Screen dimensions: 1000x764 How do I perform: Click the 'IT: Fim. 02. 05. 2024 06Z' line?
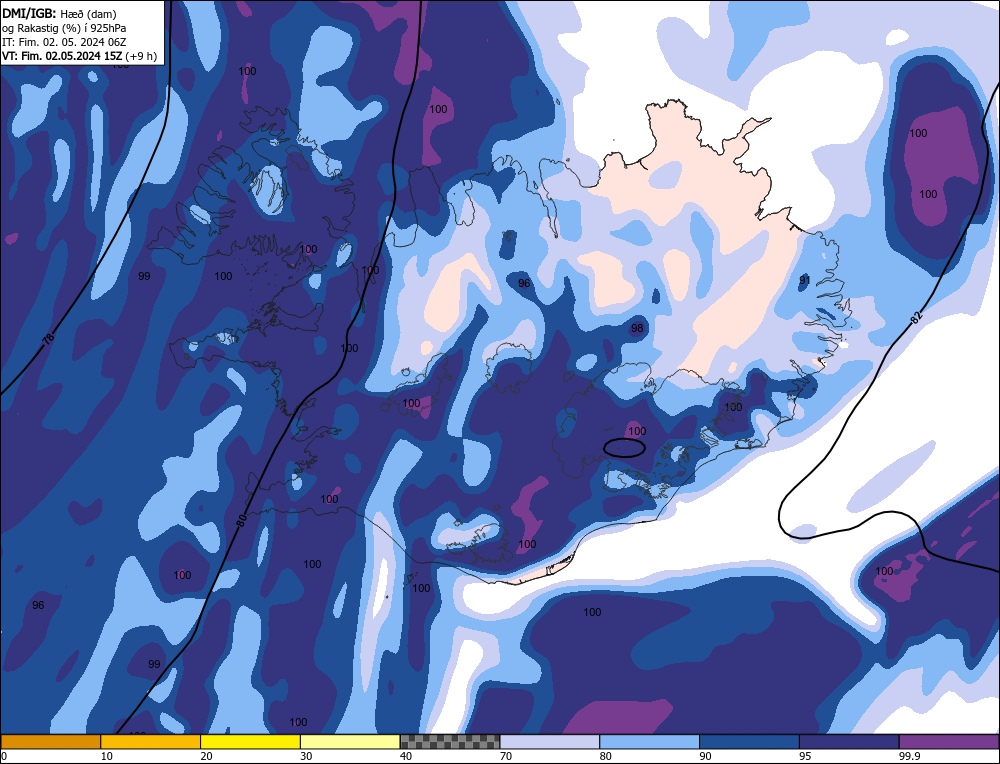(x=64, y=41)
